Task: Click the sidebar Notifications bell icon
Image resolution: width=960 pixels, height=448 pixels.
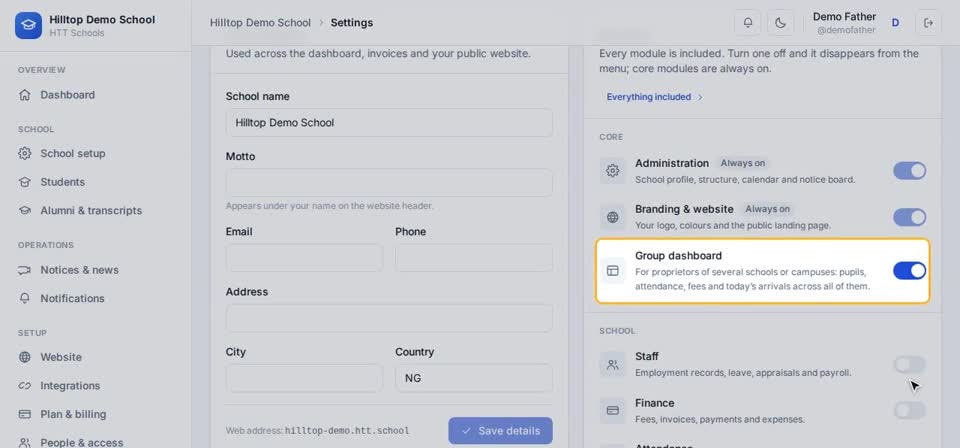Action: click(x=24, y=298)
